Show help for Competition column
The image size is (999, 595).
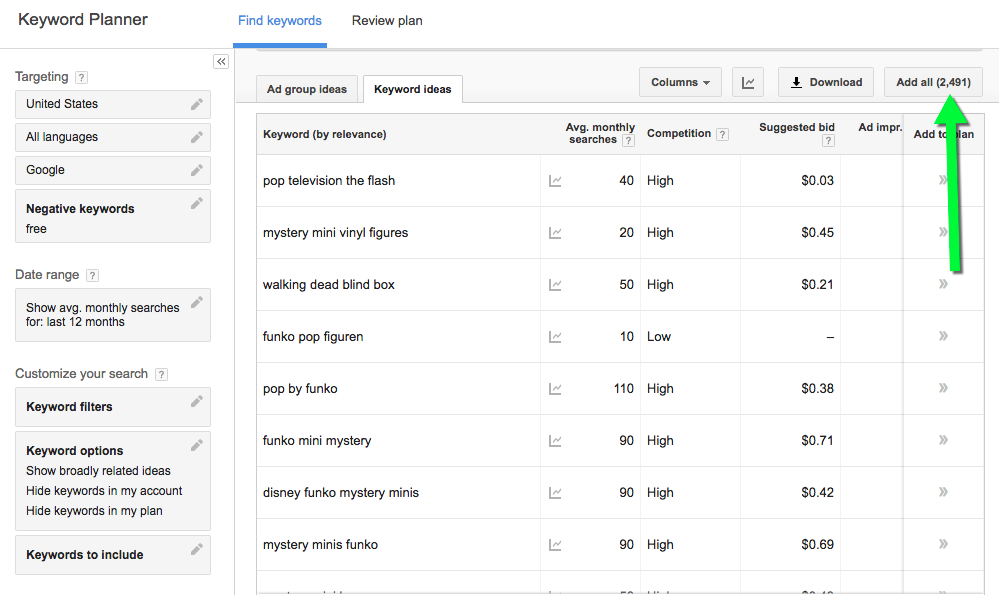tap(722, 134)
